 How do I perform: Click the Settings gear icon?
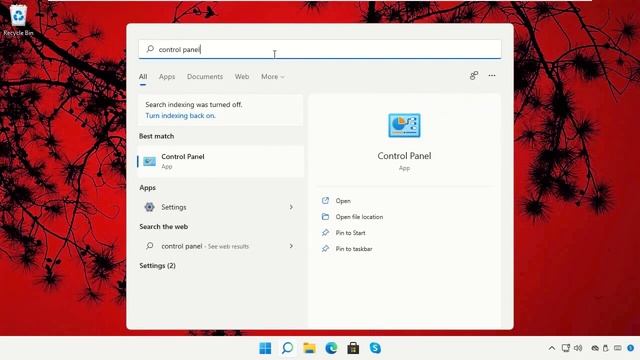[x=149, y=207]
